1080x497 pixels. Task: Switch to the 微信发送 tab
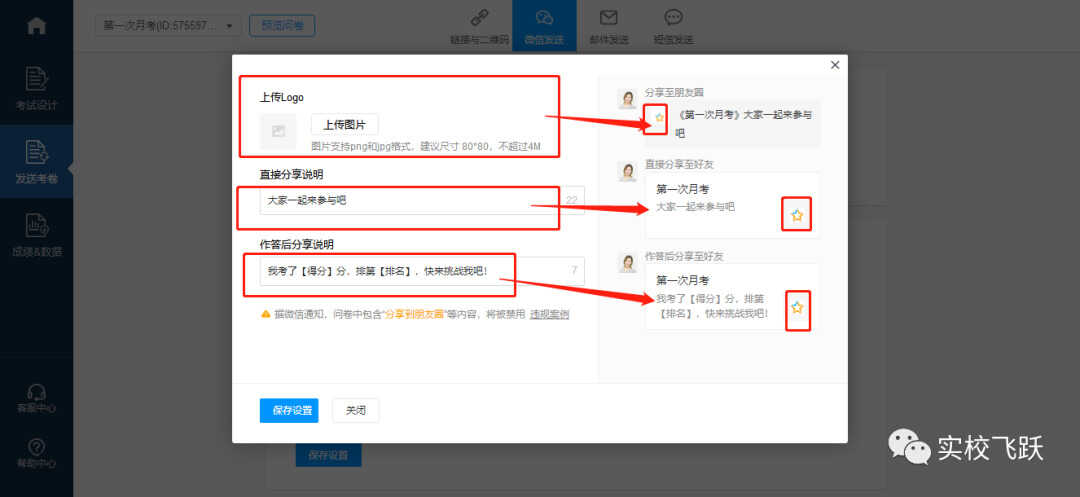pyautogui.click(x=544, y=26)
